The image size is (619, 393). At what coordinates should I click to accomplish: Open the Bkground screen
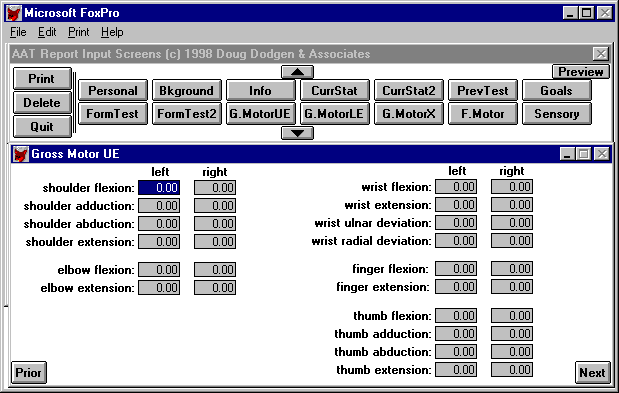[187, 90]
